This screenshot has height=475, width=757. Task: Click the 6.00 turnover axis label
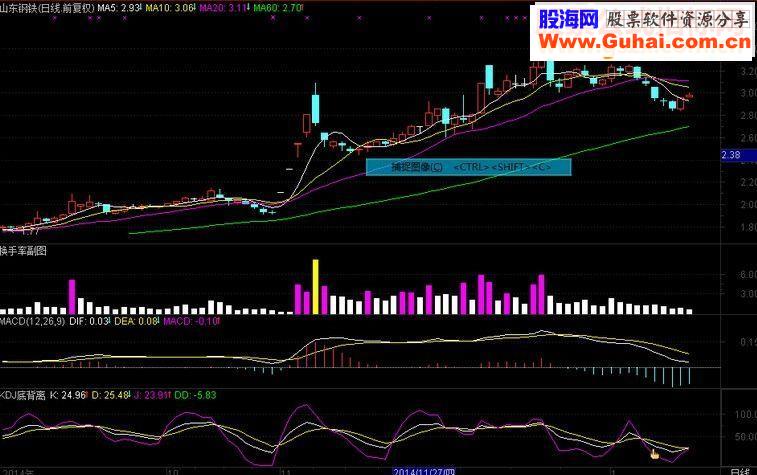click(x=748, y=274)
